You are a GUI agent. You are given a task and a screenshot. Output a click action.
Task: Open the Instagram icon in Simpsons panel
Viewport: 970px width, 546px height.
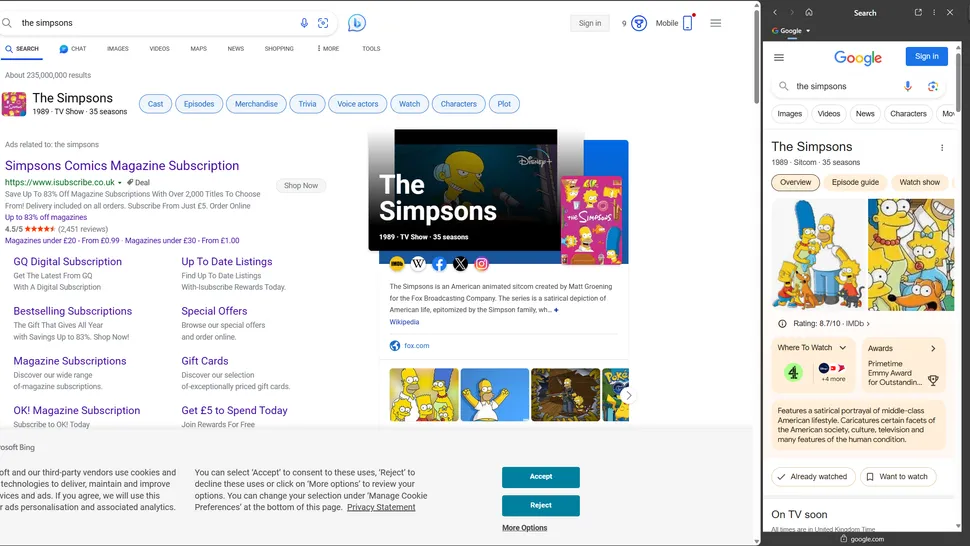(x=481, y=264)
